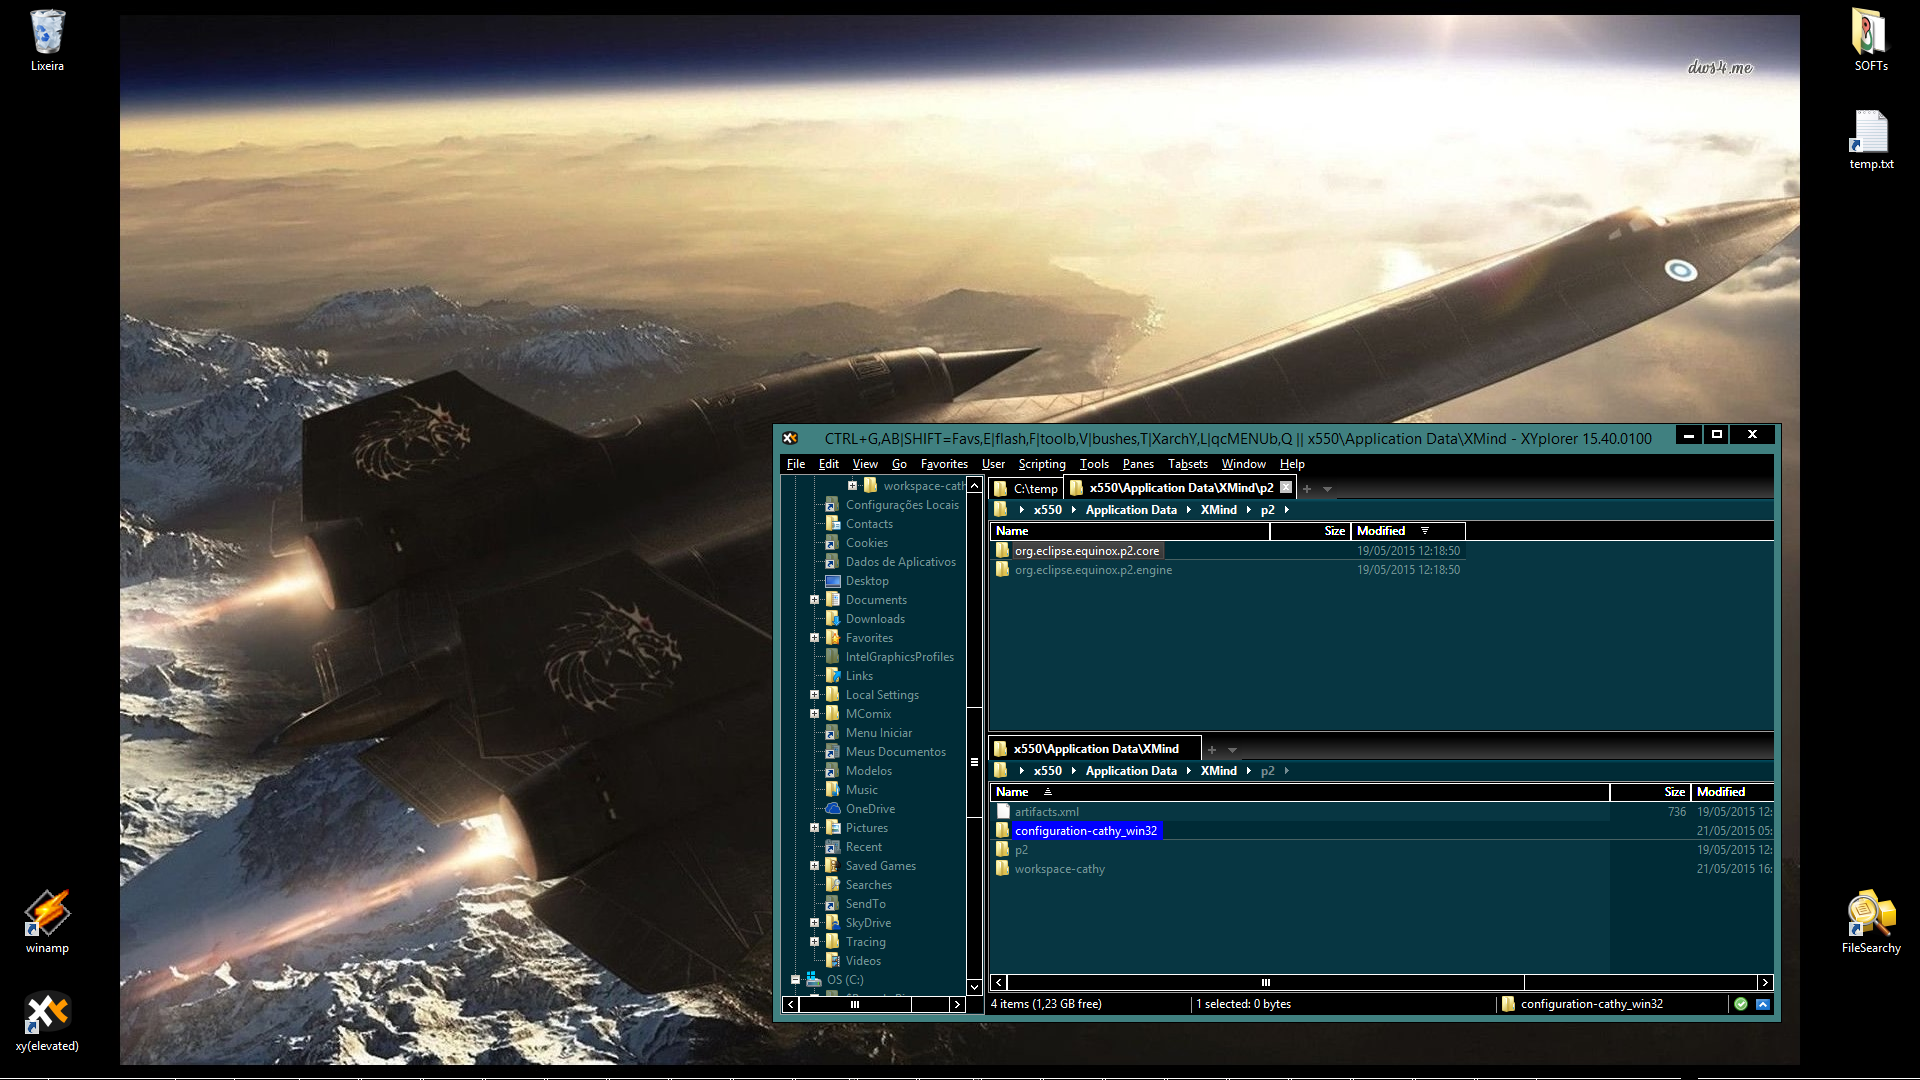This screenshot has height=1080, width=1920.
Task: Collapse the OS (C:) drive node
Action: (x=796, y=980)
